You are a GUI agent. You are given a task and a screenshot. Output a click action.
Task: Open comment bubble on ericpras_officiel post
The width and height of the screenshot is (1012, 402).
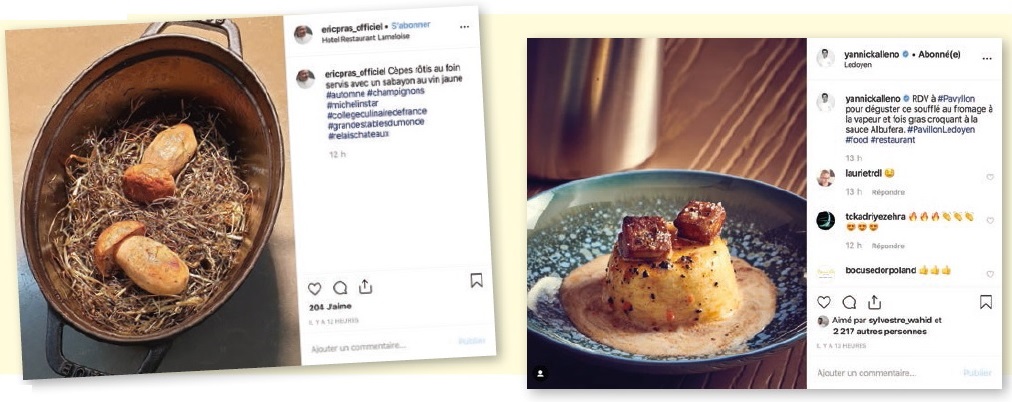tap(340, 288)
